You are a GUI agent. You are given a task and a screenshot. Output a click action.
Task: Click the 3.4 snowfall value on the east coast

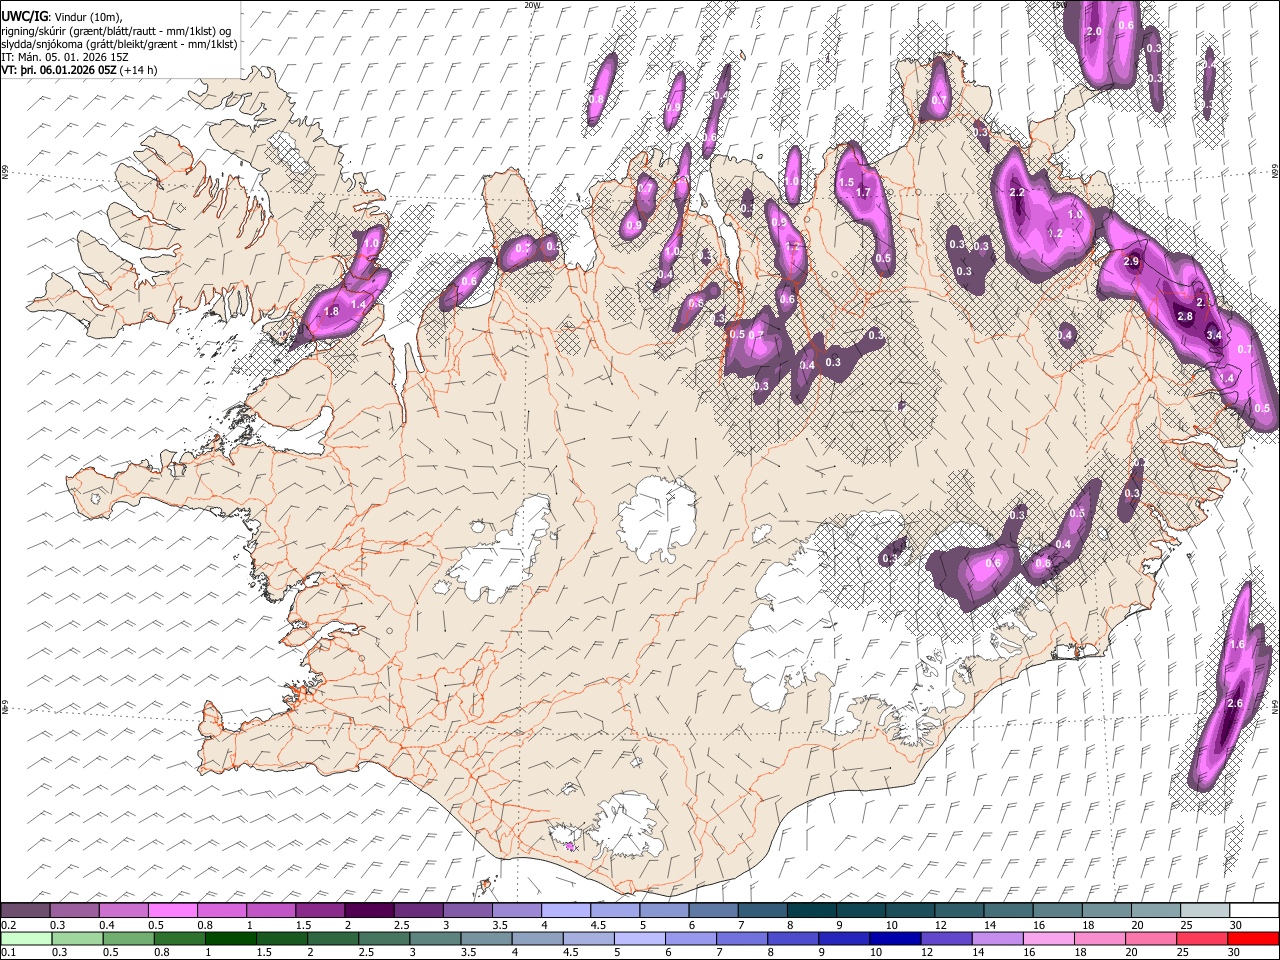pos(1215,335)
